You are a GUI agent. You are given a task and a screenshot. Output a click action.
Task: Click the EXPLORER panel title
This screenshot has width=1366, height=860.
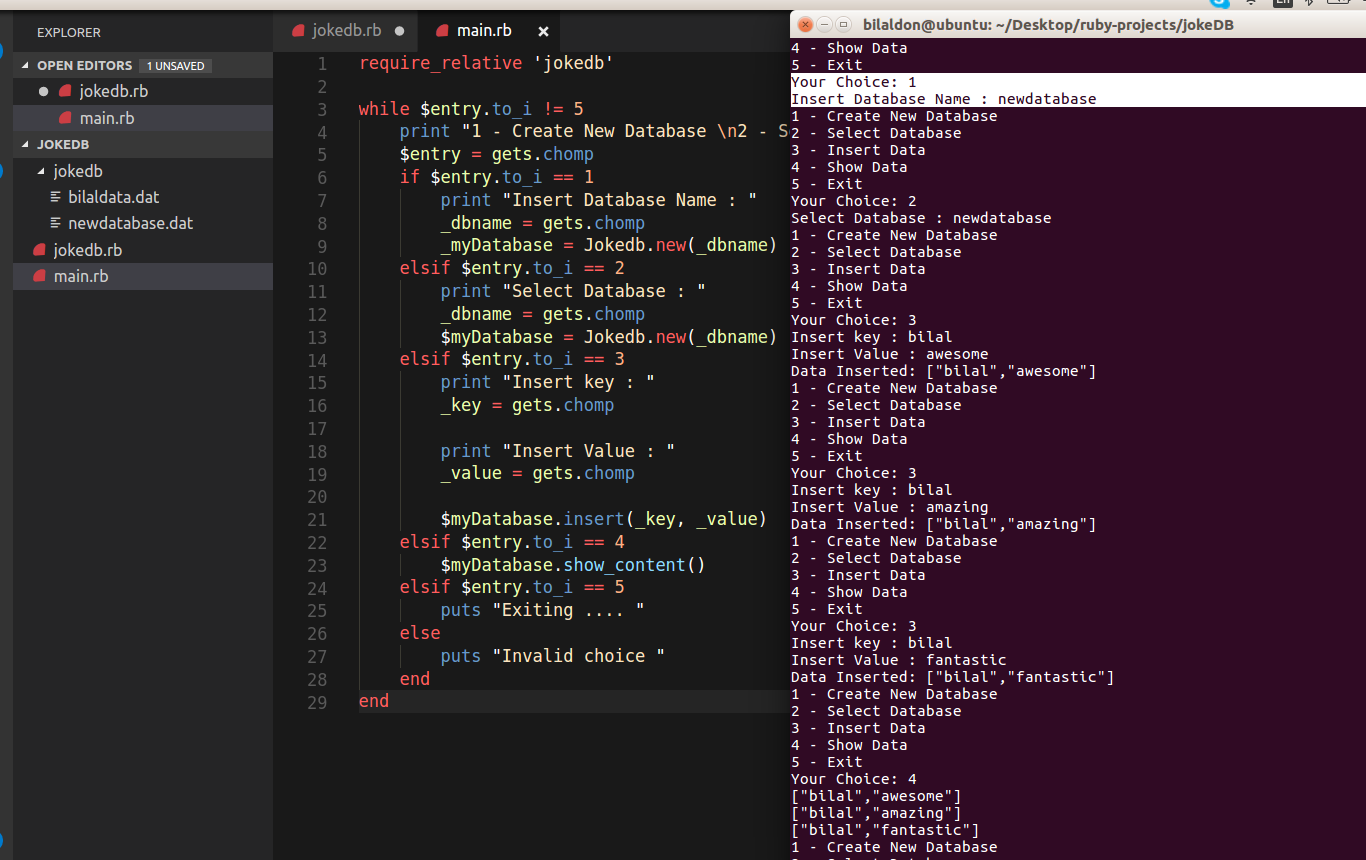point(69,32)
